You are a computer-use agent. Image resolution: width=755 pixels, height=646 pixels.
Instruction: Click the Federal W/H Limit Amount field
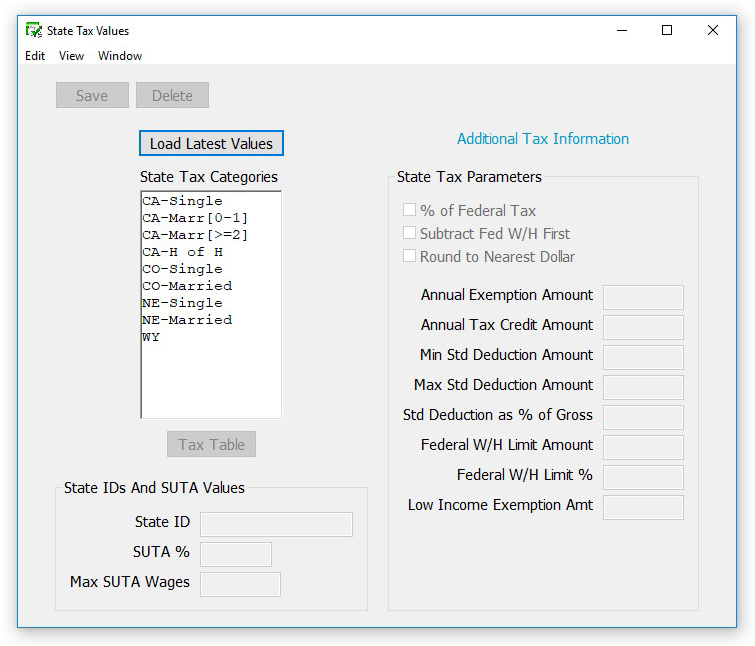click(643, 447)
